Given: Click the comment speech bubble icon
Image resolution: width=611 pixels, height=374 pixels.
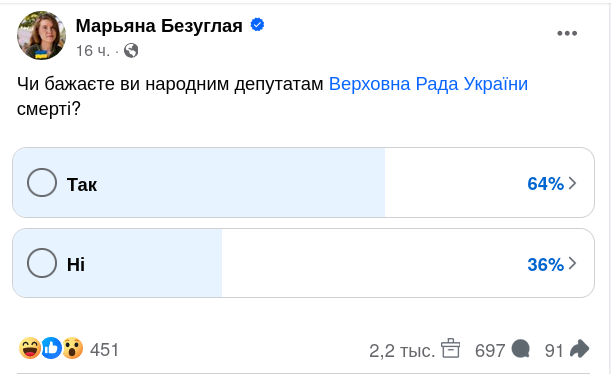Looking at the screenshot, I should pyautogui.click(x=521, y=348).
